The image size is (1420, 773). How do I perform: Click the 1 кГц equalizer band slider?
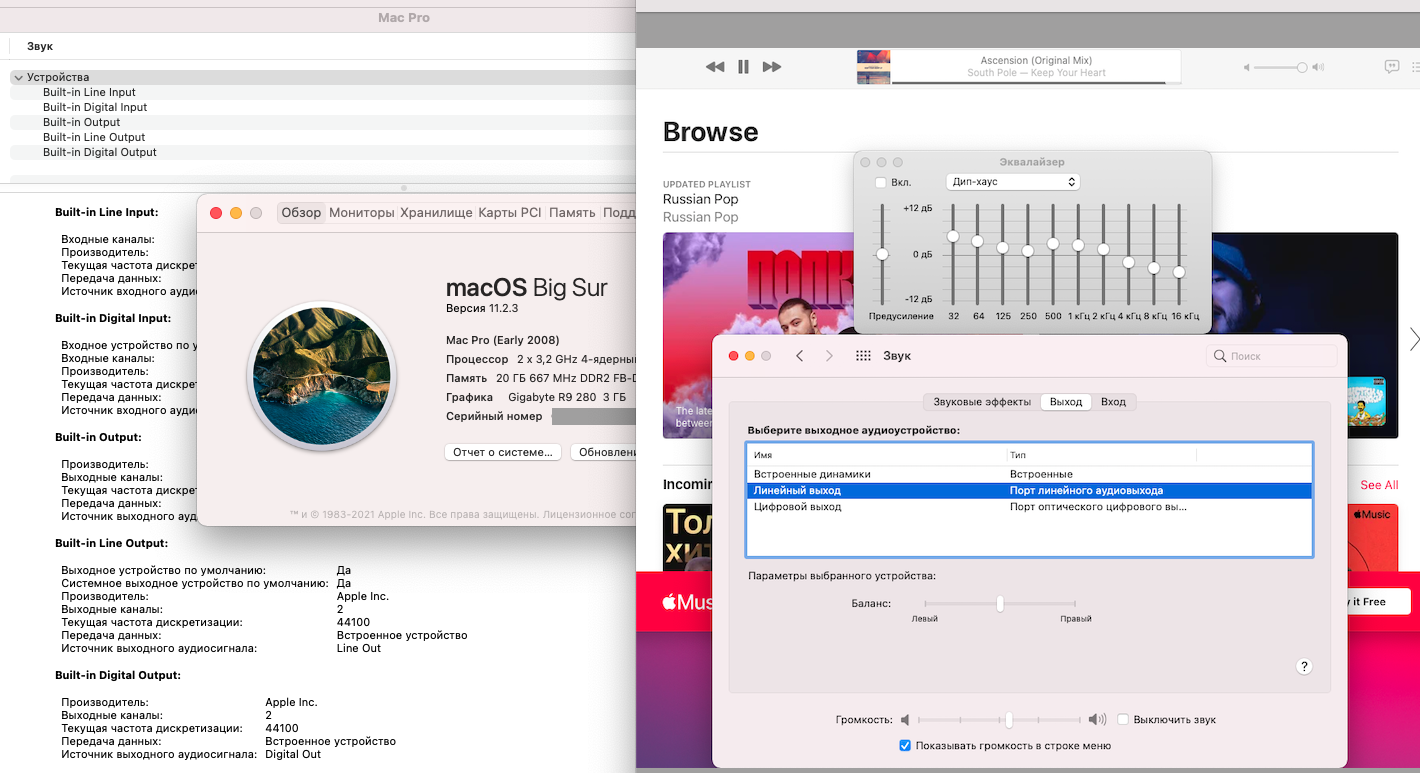[1078, 254]
